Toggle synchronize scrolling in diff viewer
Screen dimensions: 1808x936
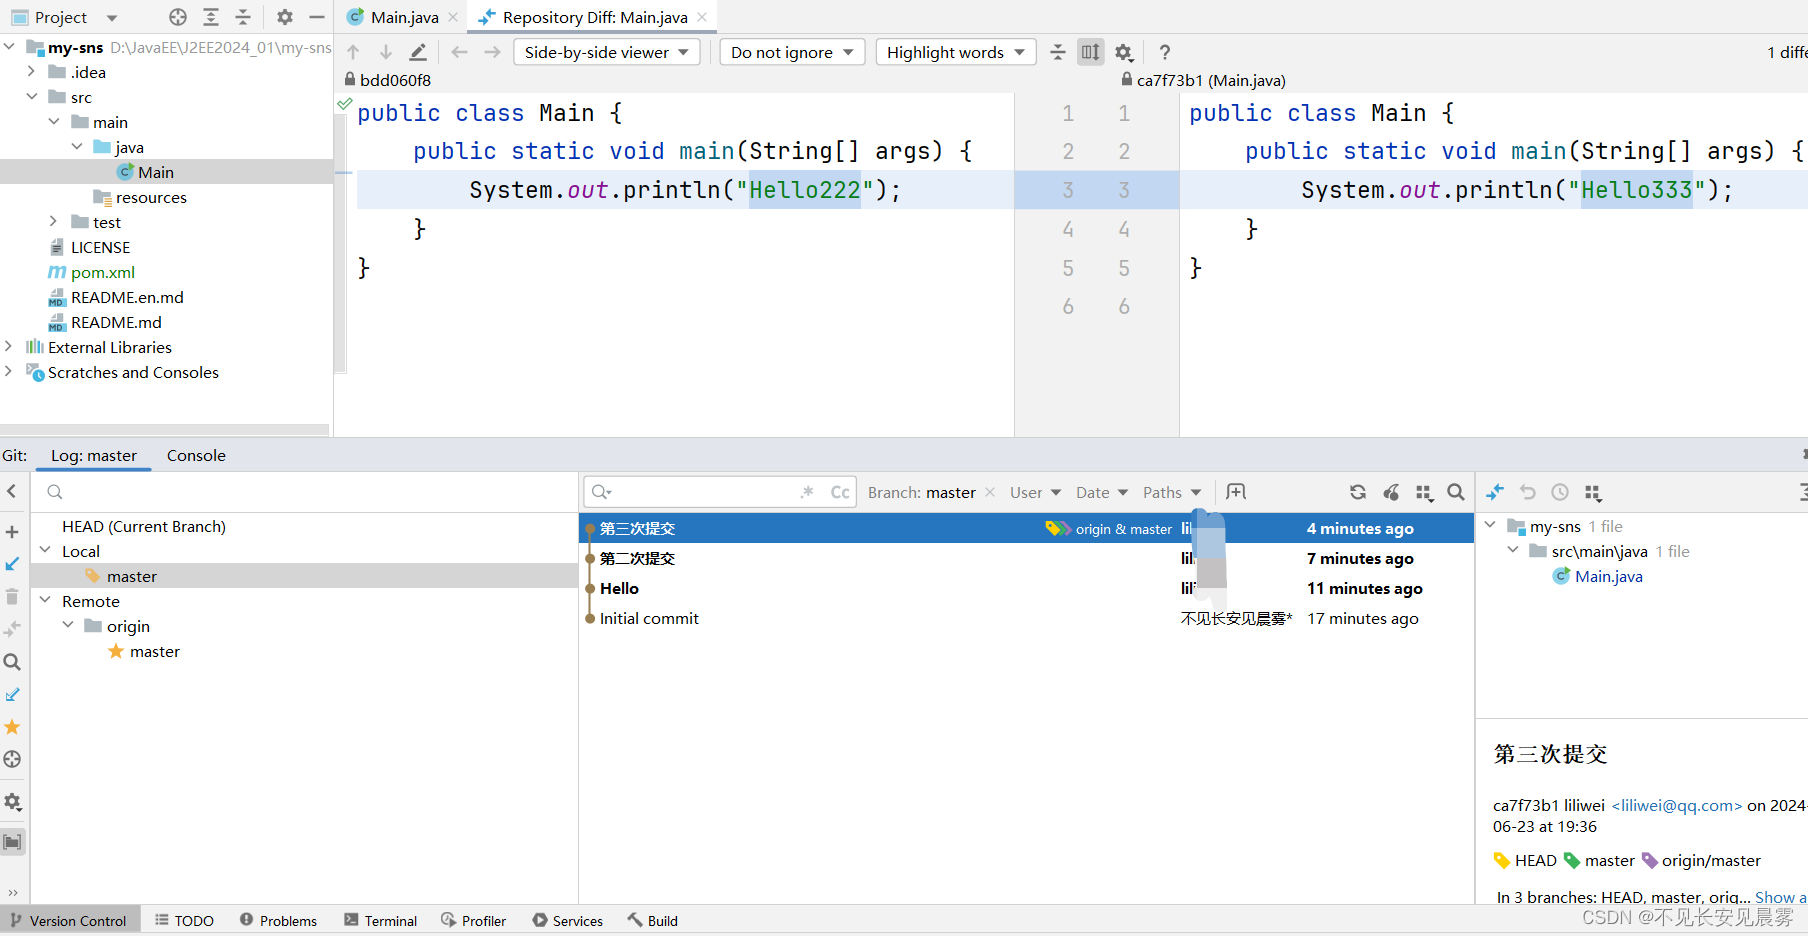point(1090,52)
